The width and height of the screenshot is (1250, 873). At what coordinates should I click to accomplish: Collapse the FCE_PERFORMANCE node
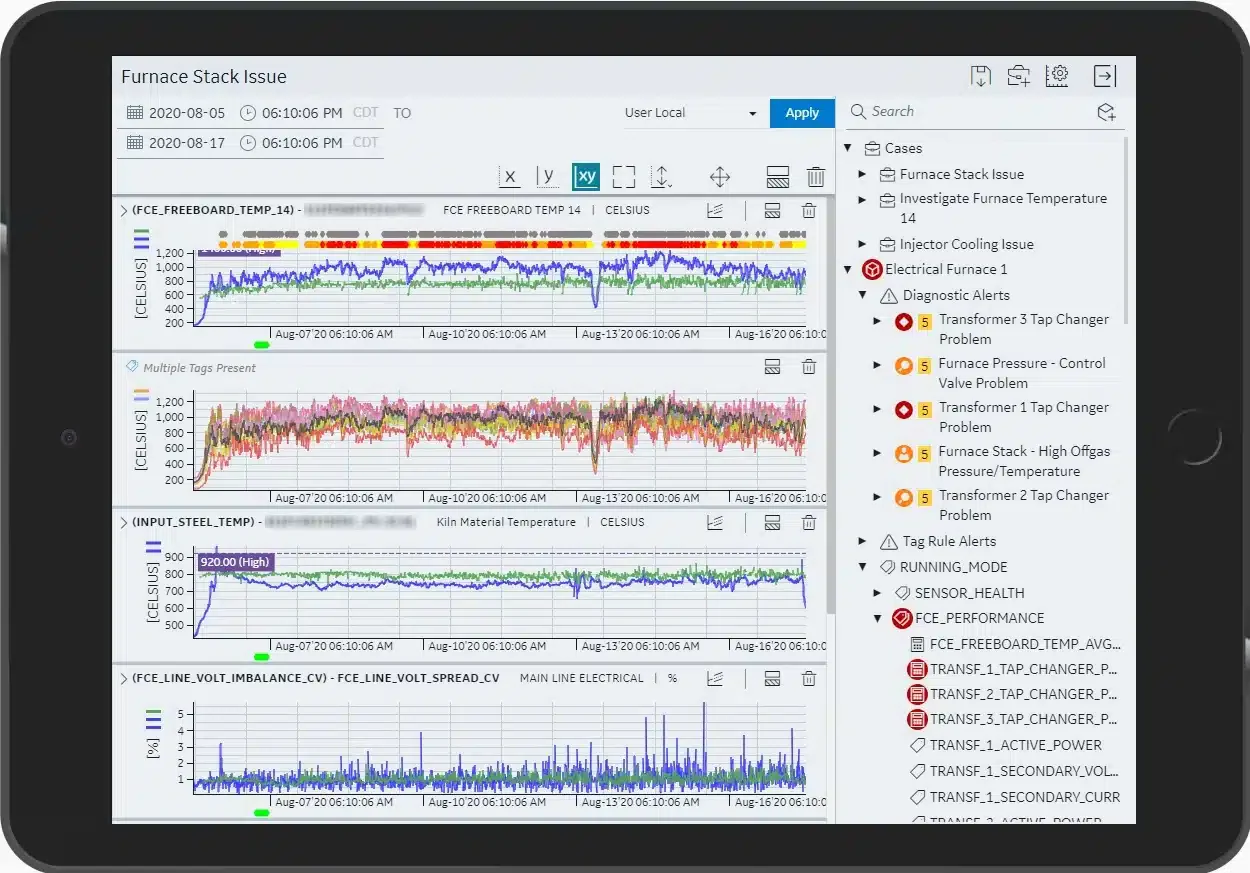tap(878, 618)
